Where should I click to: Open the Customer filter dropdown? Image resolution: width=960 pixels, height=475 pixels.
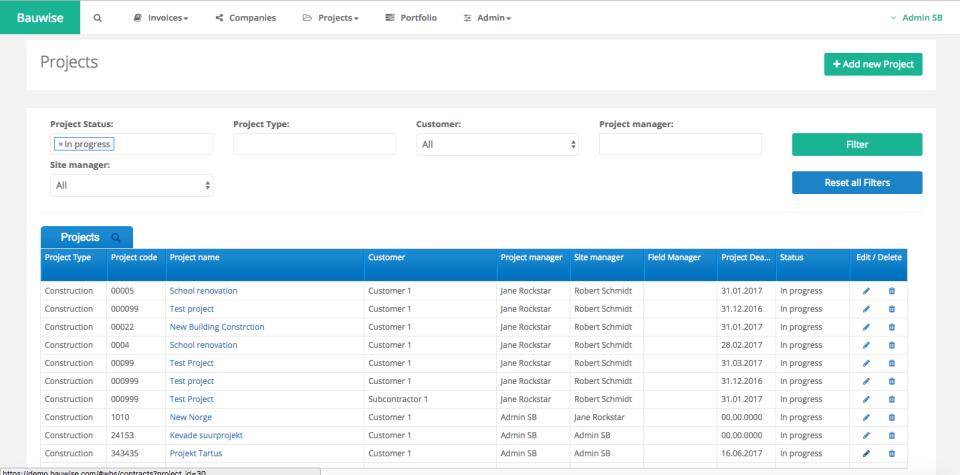[x=497, y=144]
